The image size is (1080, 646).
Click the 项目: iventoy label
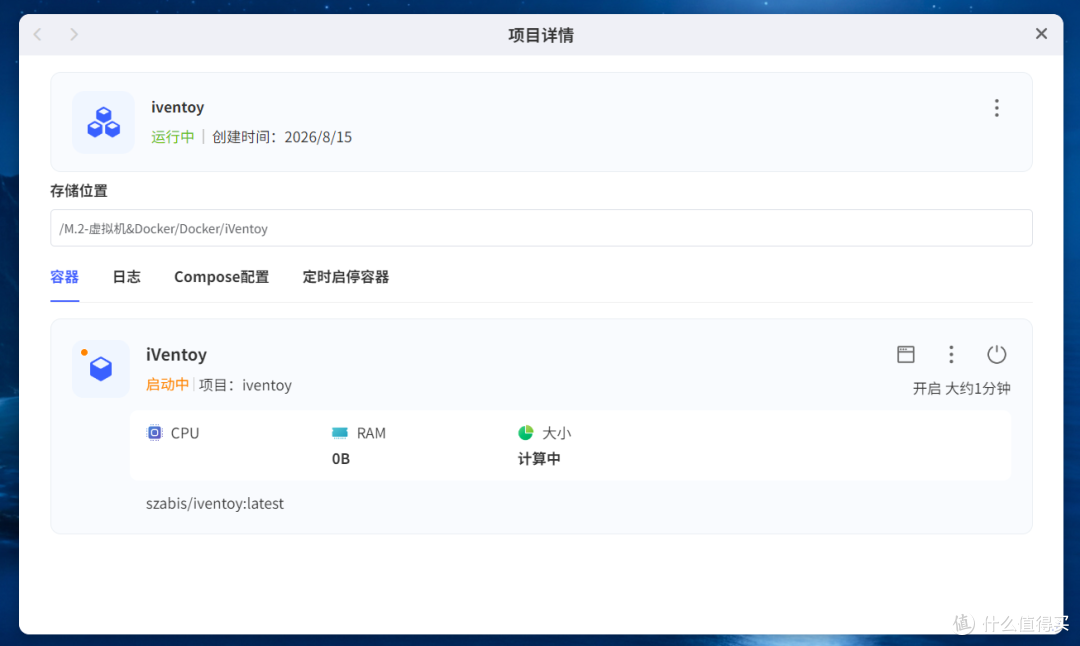pyautogui.click(x=245, y=385)
